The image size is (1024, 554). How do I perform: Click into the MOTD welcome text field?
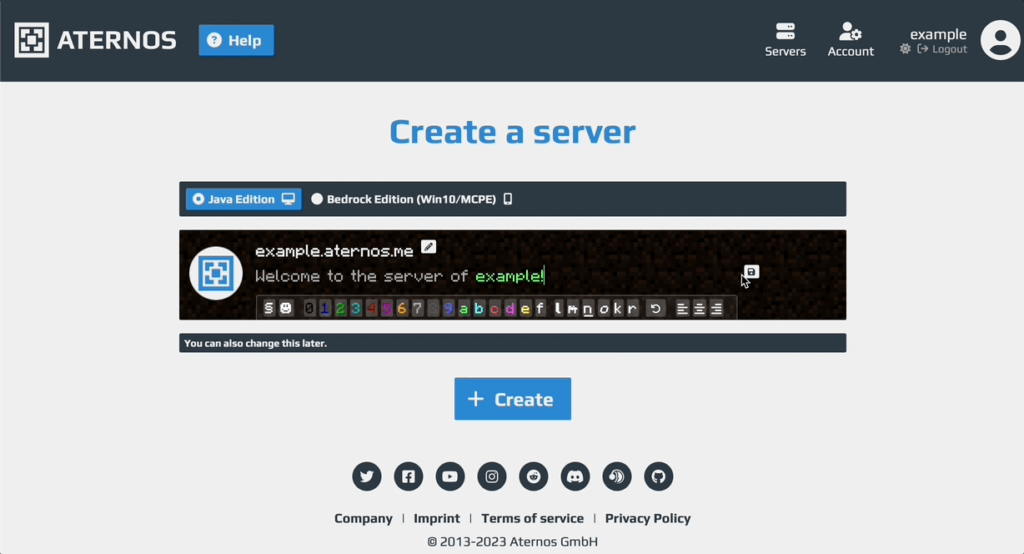[400, 276]
